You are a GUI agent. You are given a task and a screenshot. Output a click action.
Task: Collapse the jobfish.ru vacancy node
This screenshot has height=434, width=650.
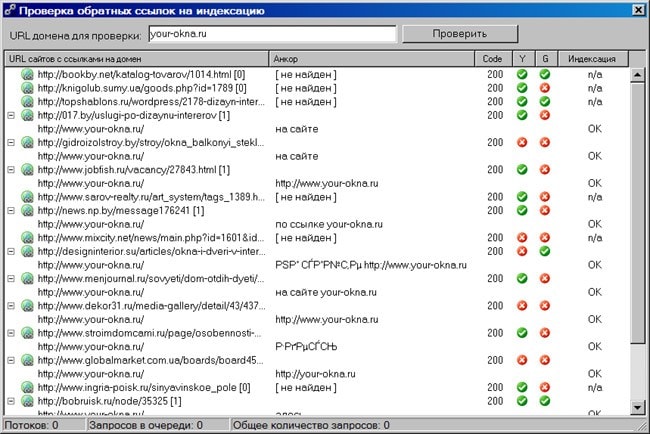click(x=11, y=170)
